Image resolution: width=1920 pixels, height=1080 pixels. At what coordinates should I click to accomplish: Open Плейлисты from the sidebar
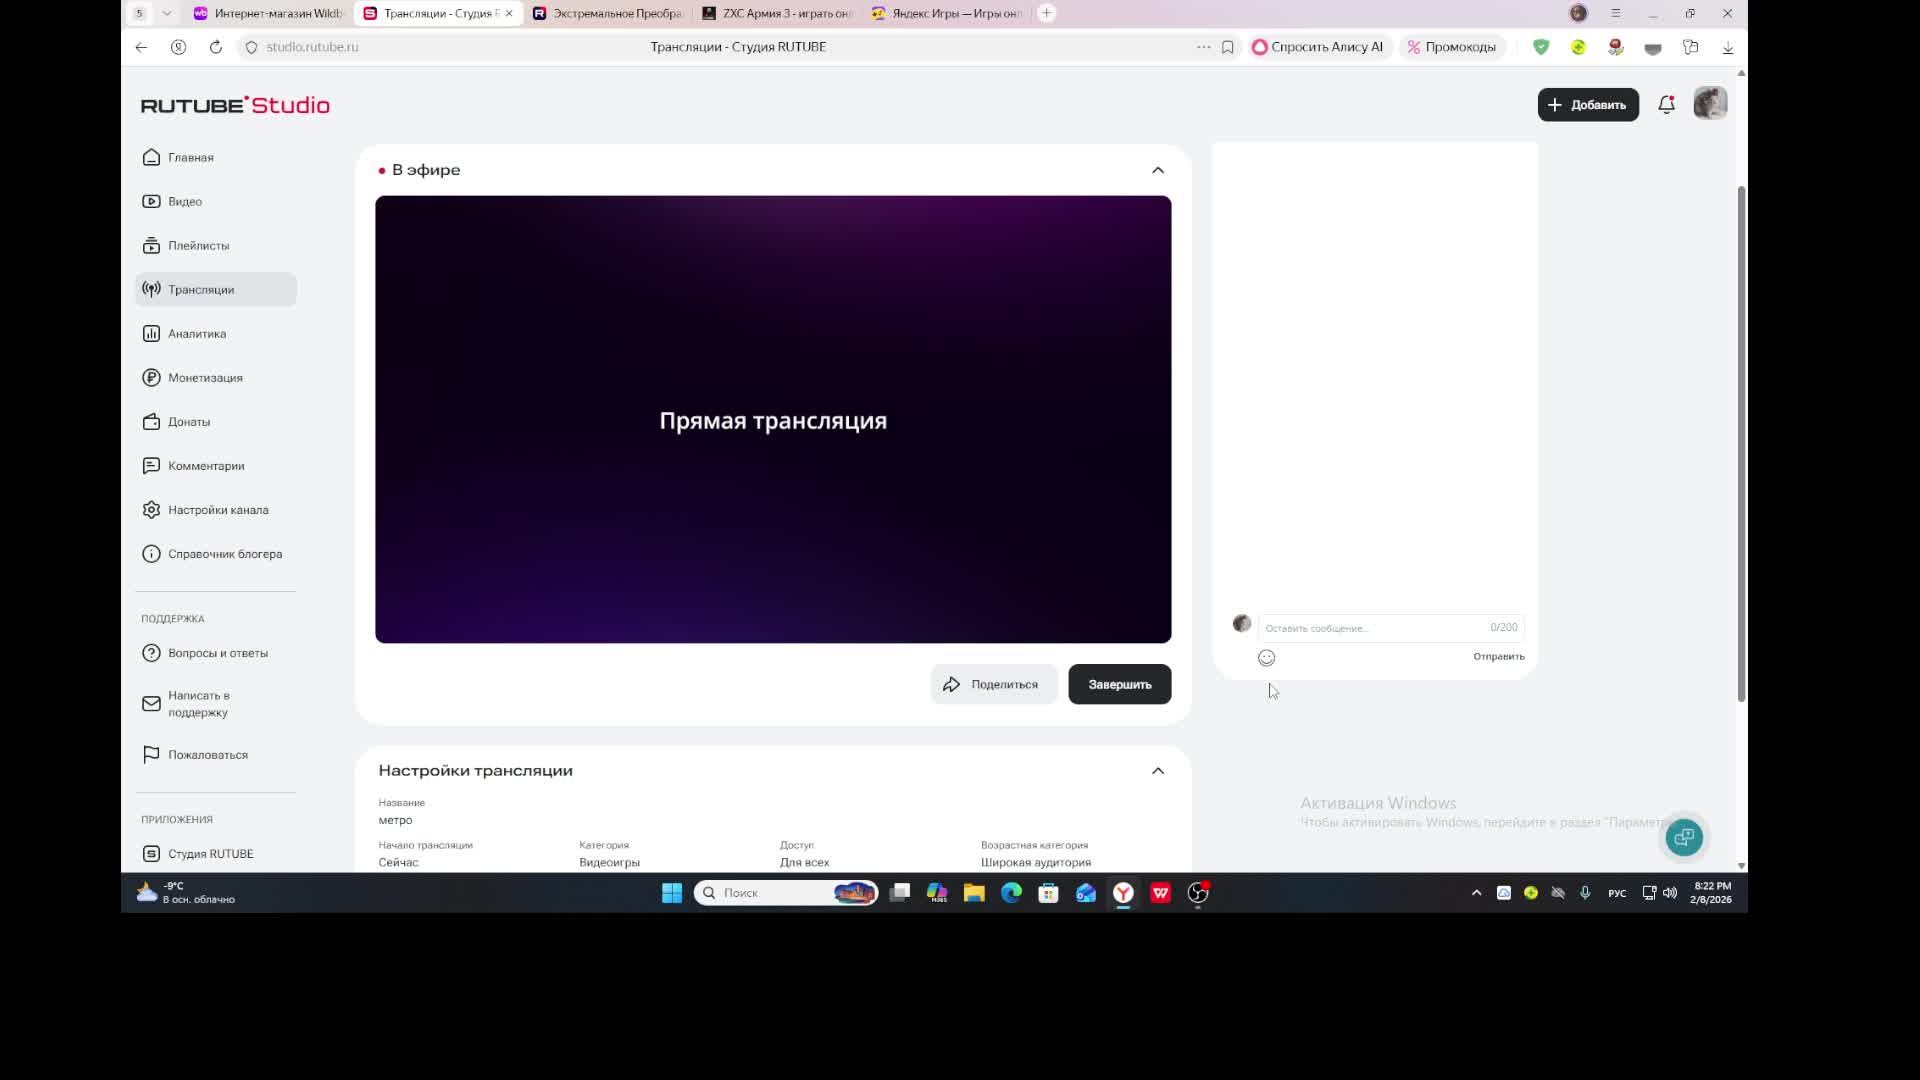click(x=198, y=246)
